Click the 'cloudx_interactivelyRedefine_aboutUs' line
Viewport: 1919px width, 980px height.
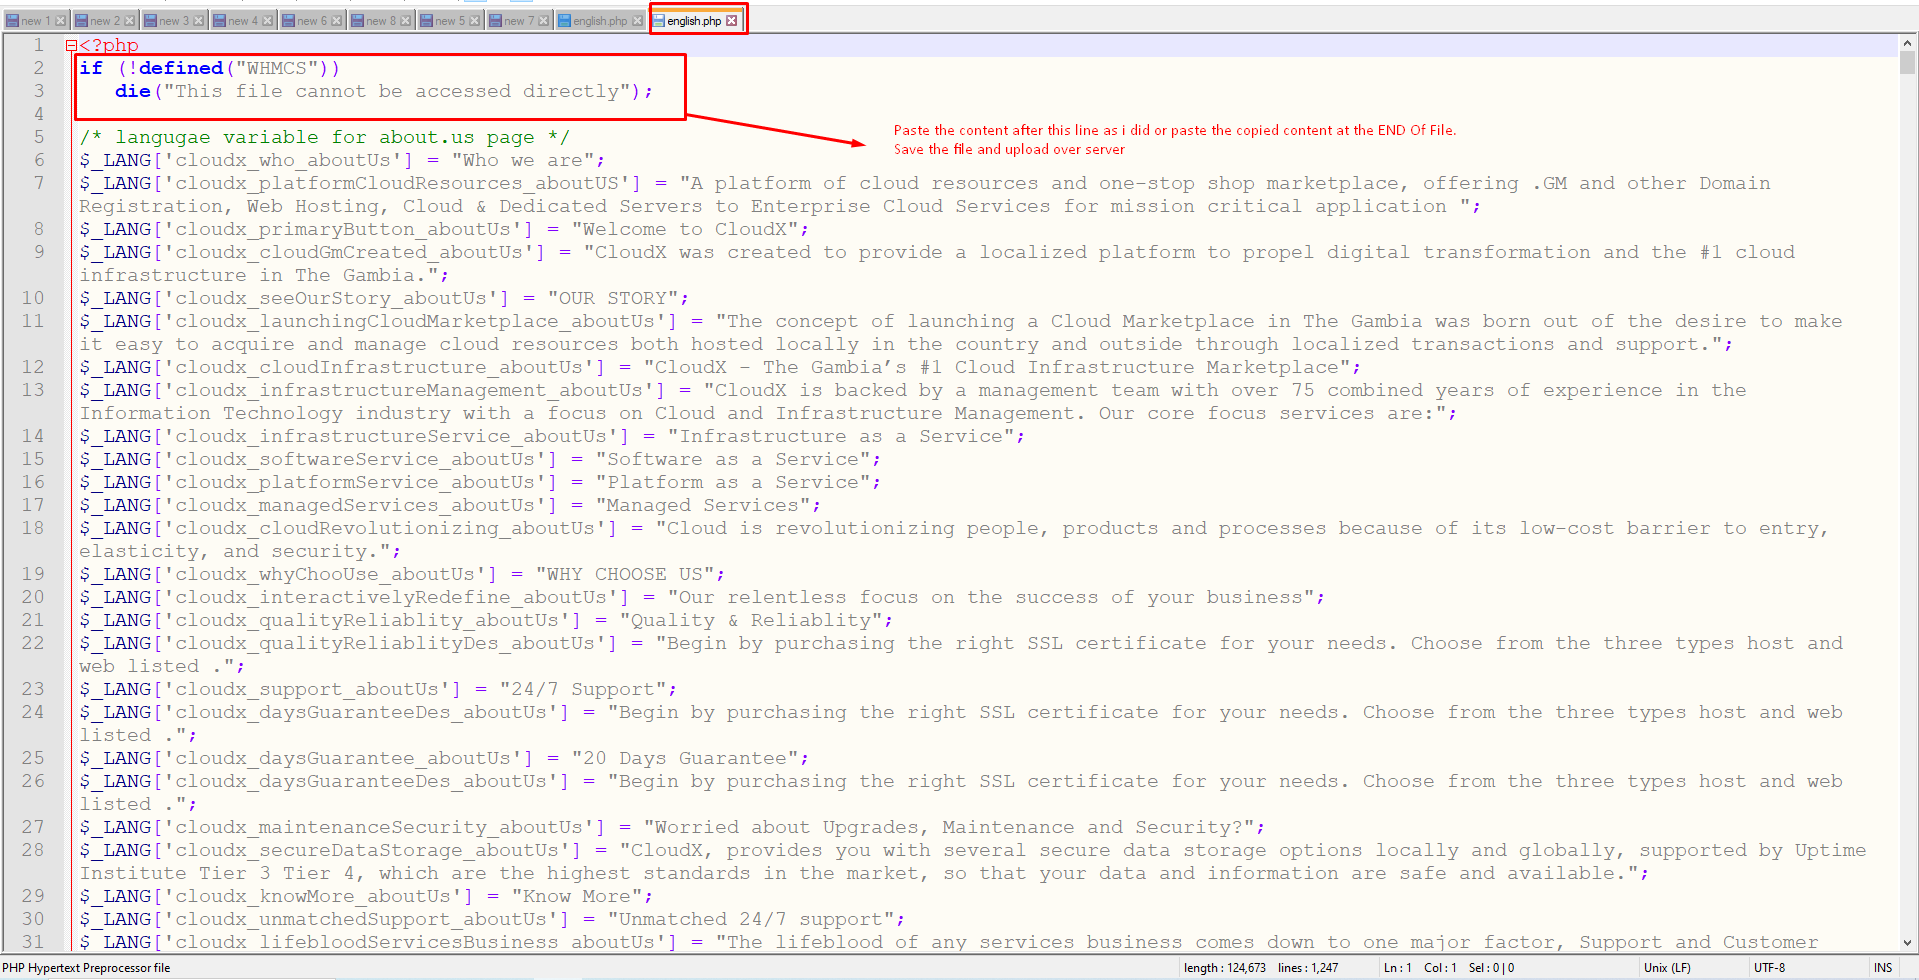pyautogui.click(x=702, y=597)
